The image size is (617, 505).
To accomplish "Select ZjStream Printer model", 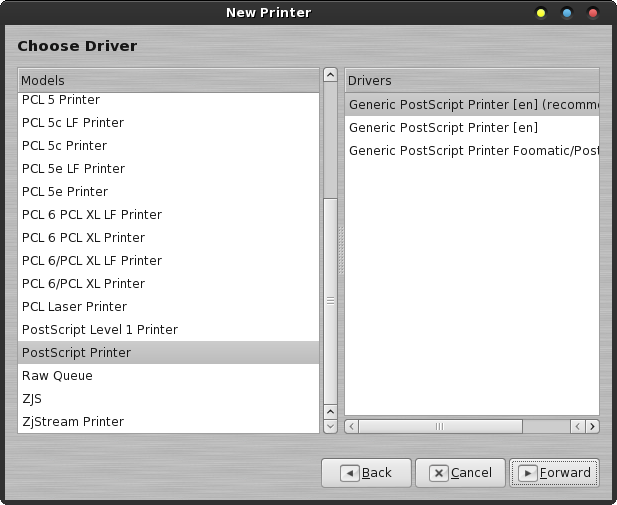I will click(168, 422).
